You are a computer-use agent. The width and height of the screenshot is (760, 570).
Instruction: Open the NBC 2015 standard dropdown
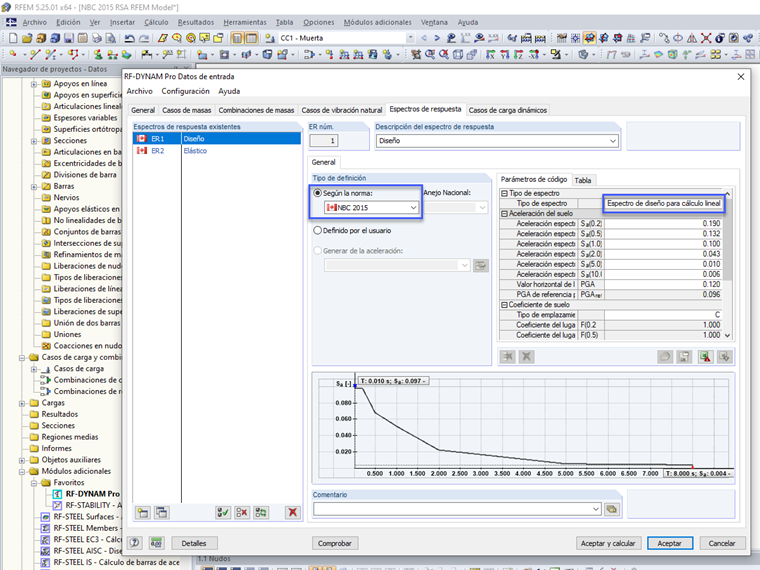pos(413,207)
